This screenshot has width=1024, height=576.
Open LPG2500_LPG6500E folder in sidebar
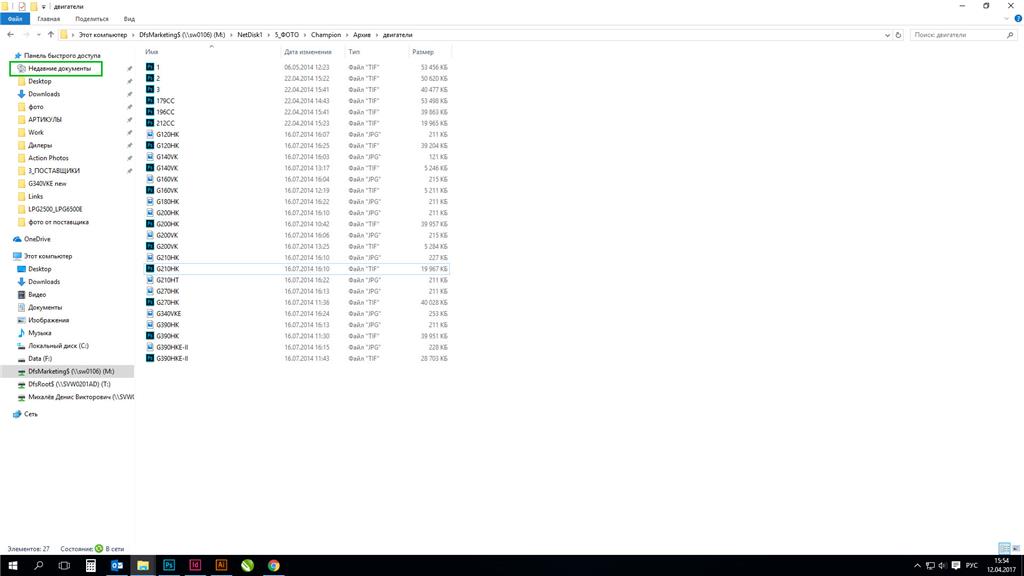click(56, 209)
